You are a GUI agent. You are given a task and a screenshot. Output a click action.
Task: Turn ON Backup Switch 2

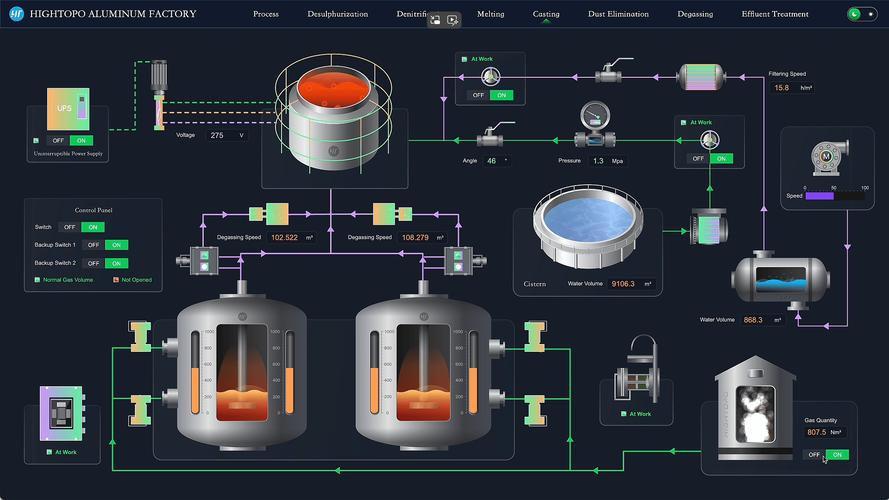[116, 263]
